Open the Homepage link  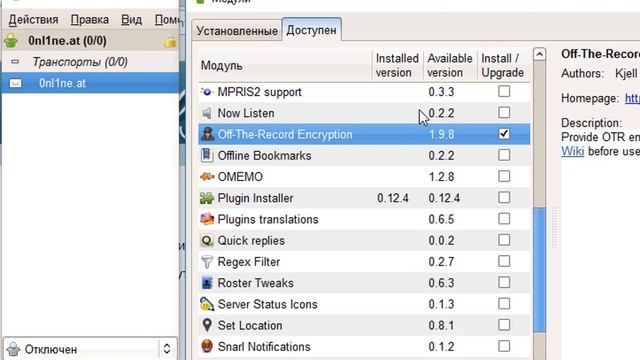pyautogui.click(x=632, y=98)
